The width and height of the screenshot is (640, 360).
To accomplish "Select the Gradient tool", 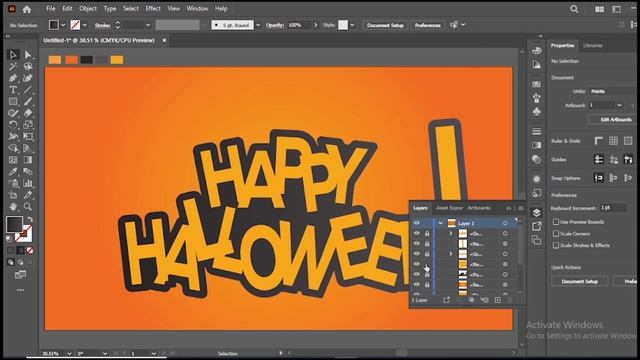I will (28, 160).
